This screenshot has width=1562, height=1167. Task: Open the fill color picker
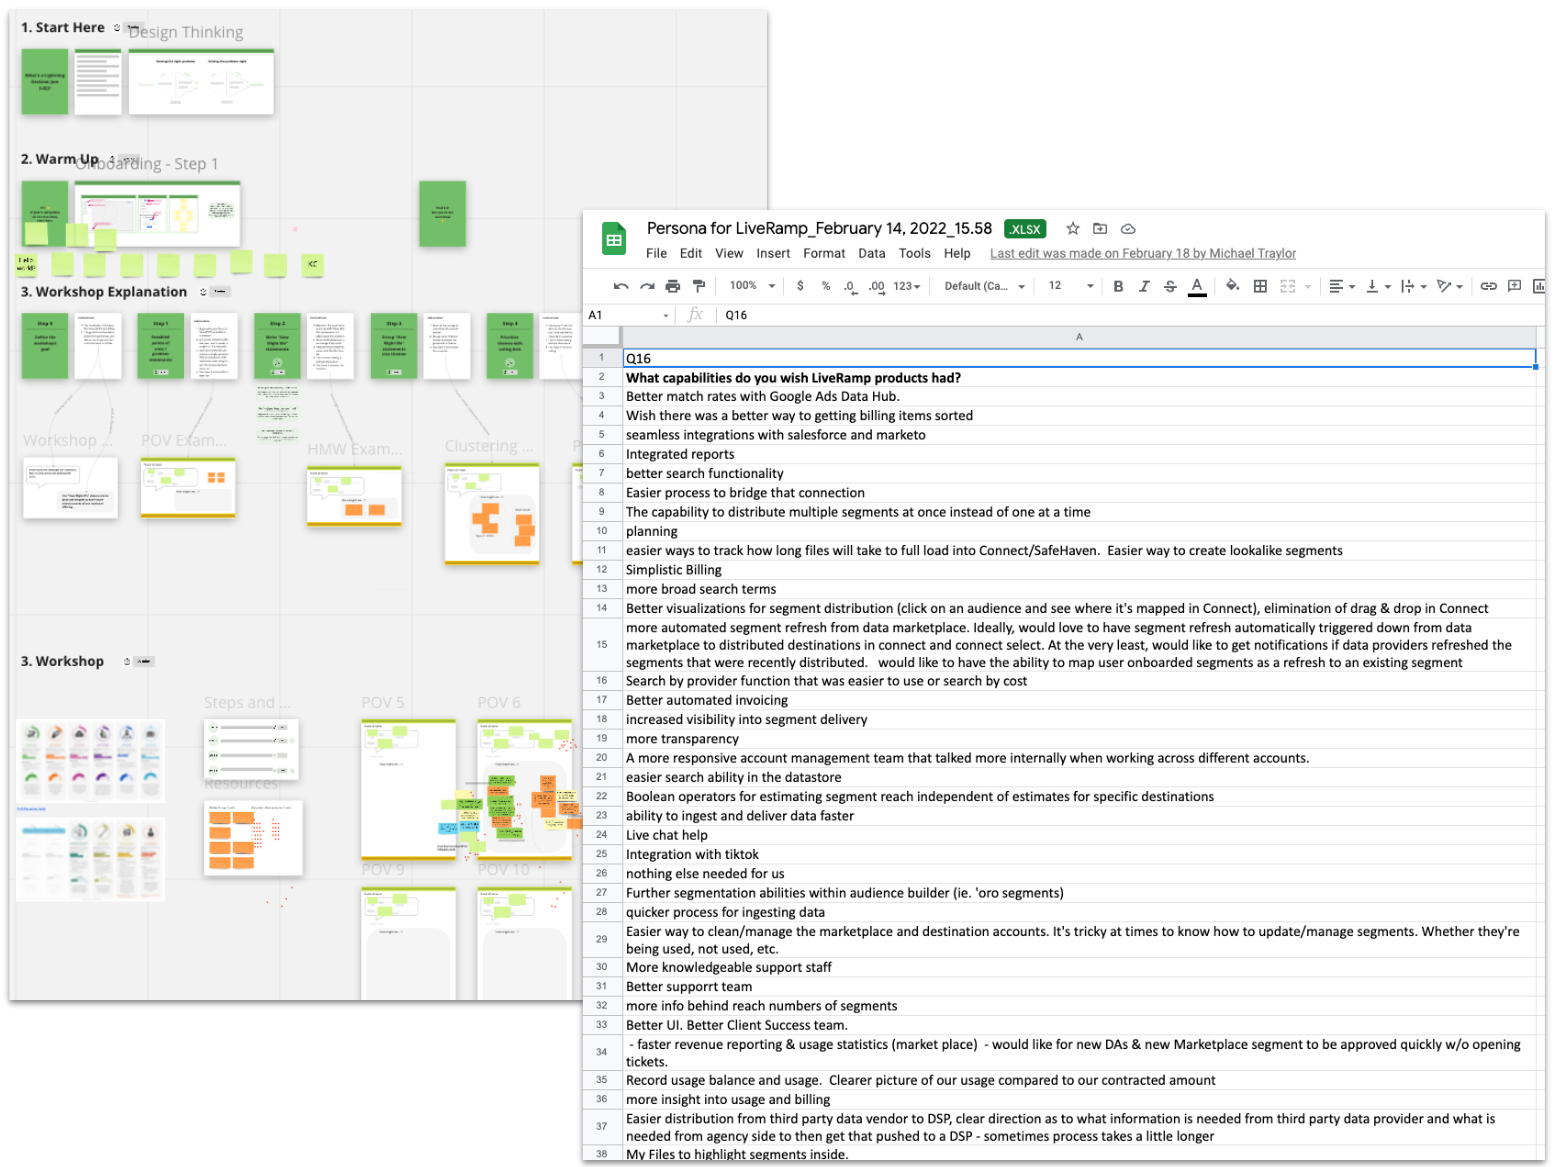1232,286
